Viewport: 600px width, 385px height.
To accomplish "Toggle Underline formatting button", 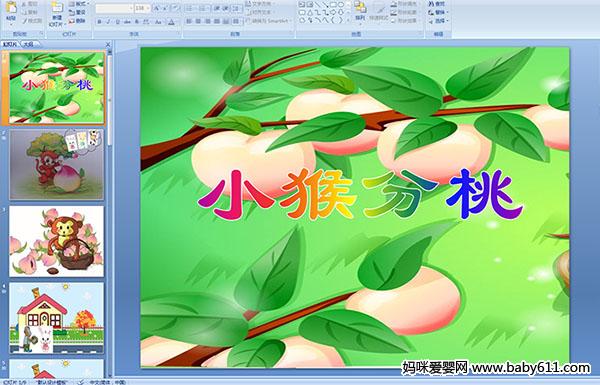I will click(x=117, y=22).
